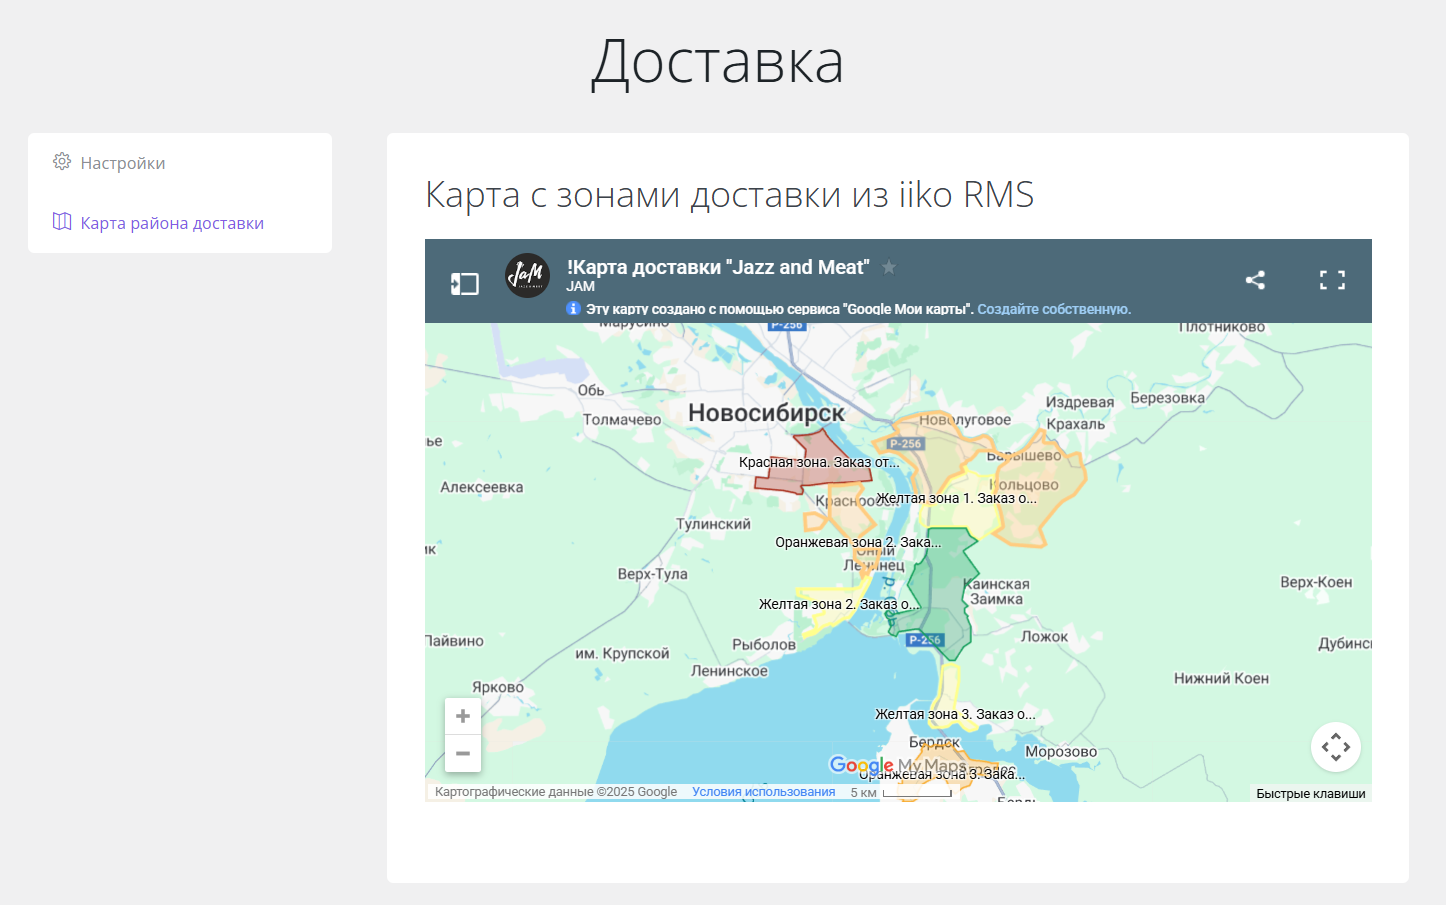The height and width of the screenshot is (905, 1446).
Task: Click the Новосибирск city label on map
Action: click(766, 413)
